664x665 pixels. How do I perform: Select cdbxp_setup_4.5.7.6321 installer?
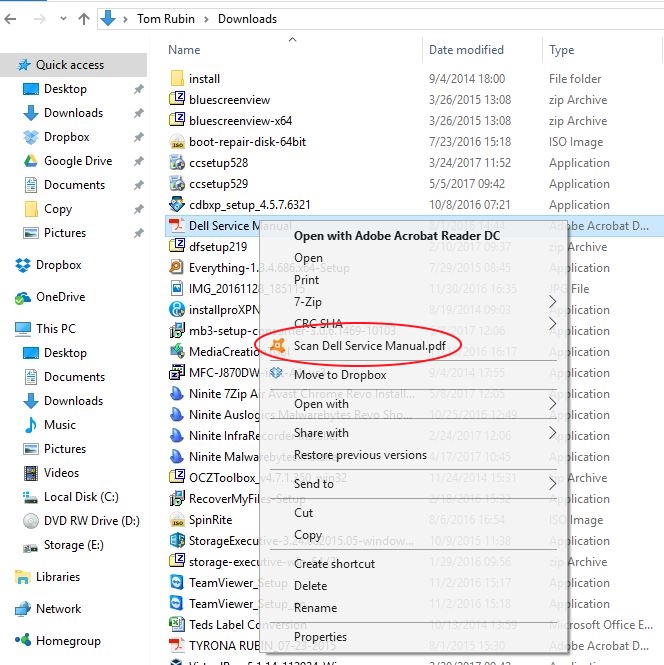(x=249, y=205)
